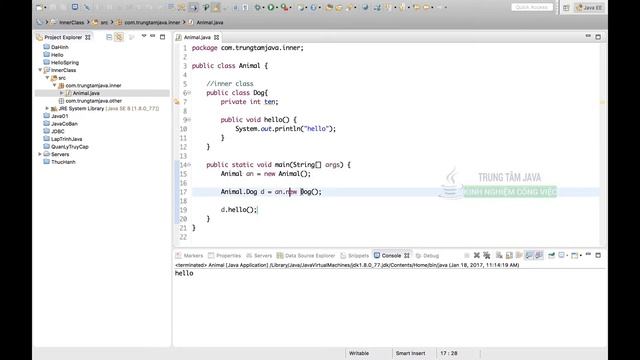This screenshot has height=360, width=640.
Task: Select the QuanLyTruyCap project
Action: pyautogui.click(x=70, y=147)
